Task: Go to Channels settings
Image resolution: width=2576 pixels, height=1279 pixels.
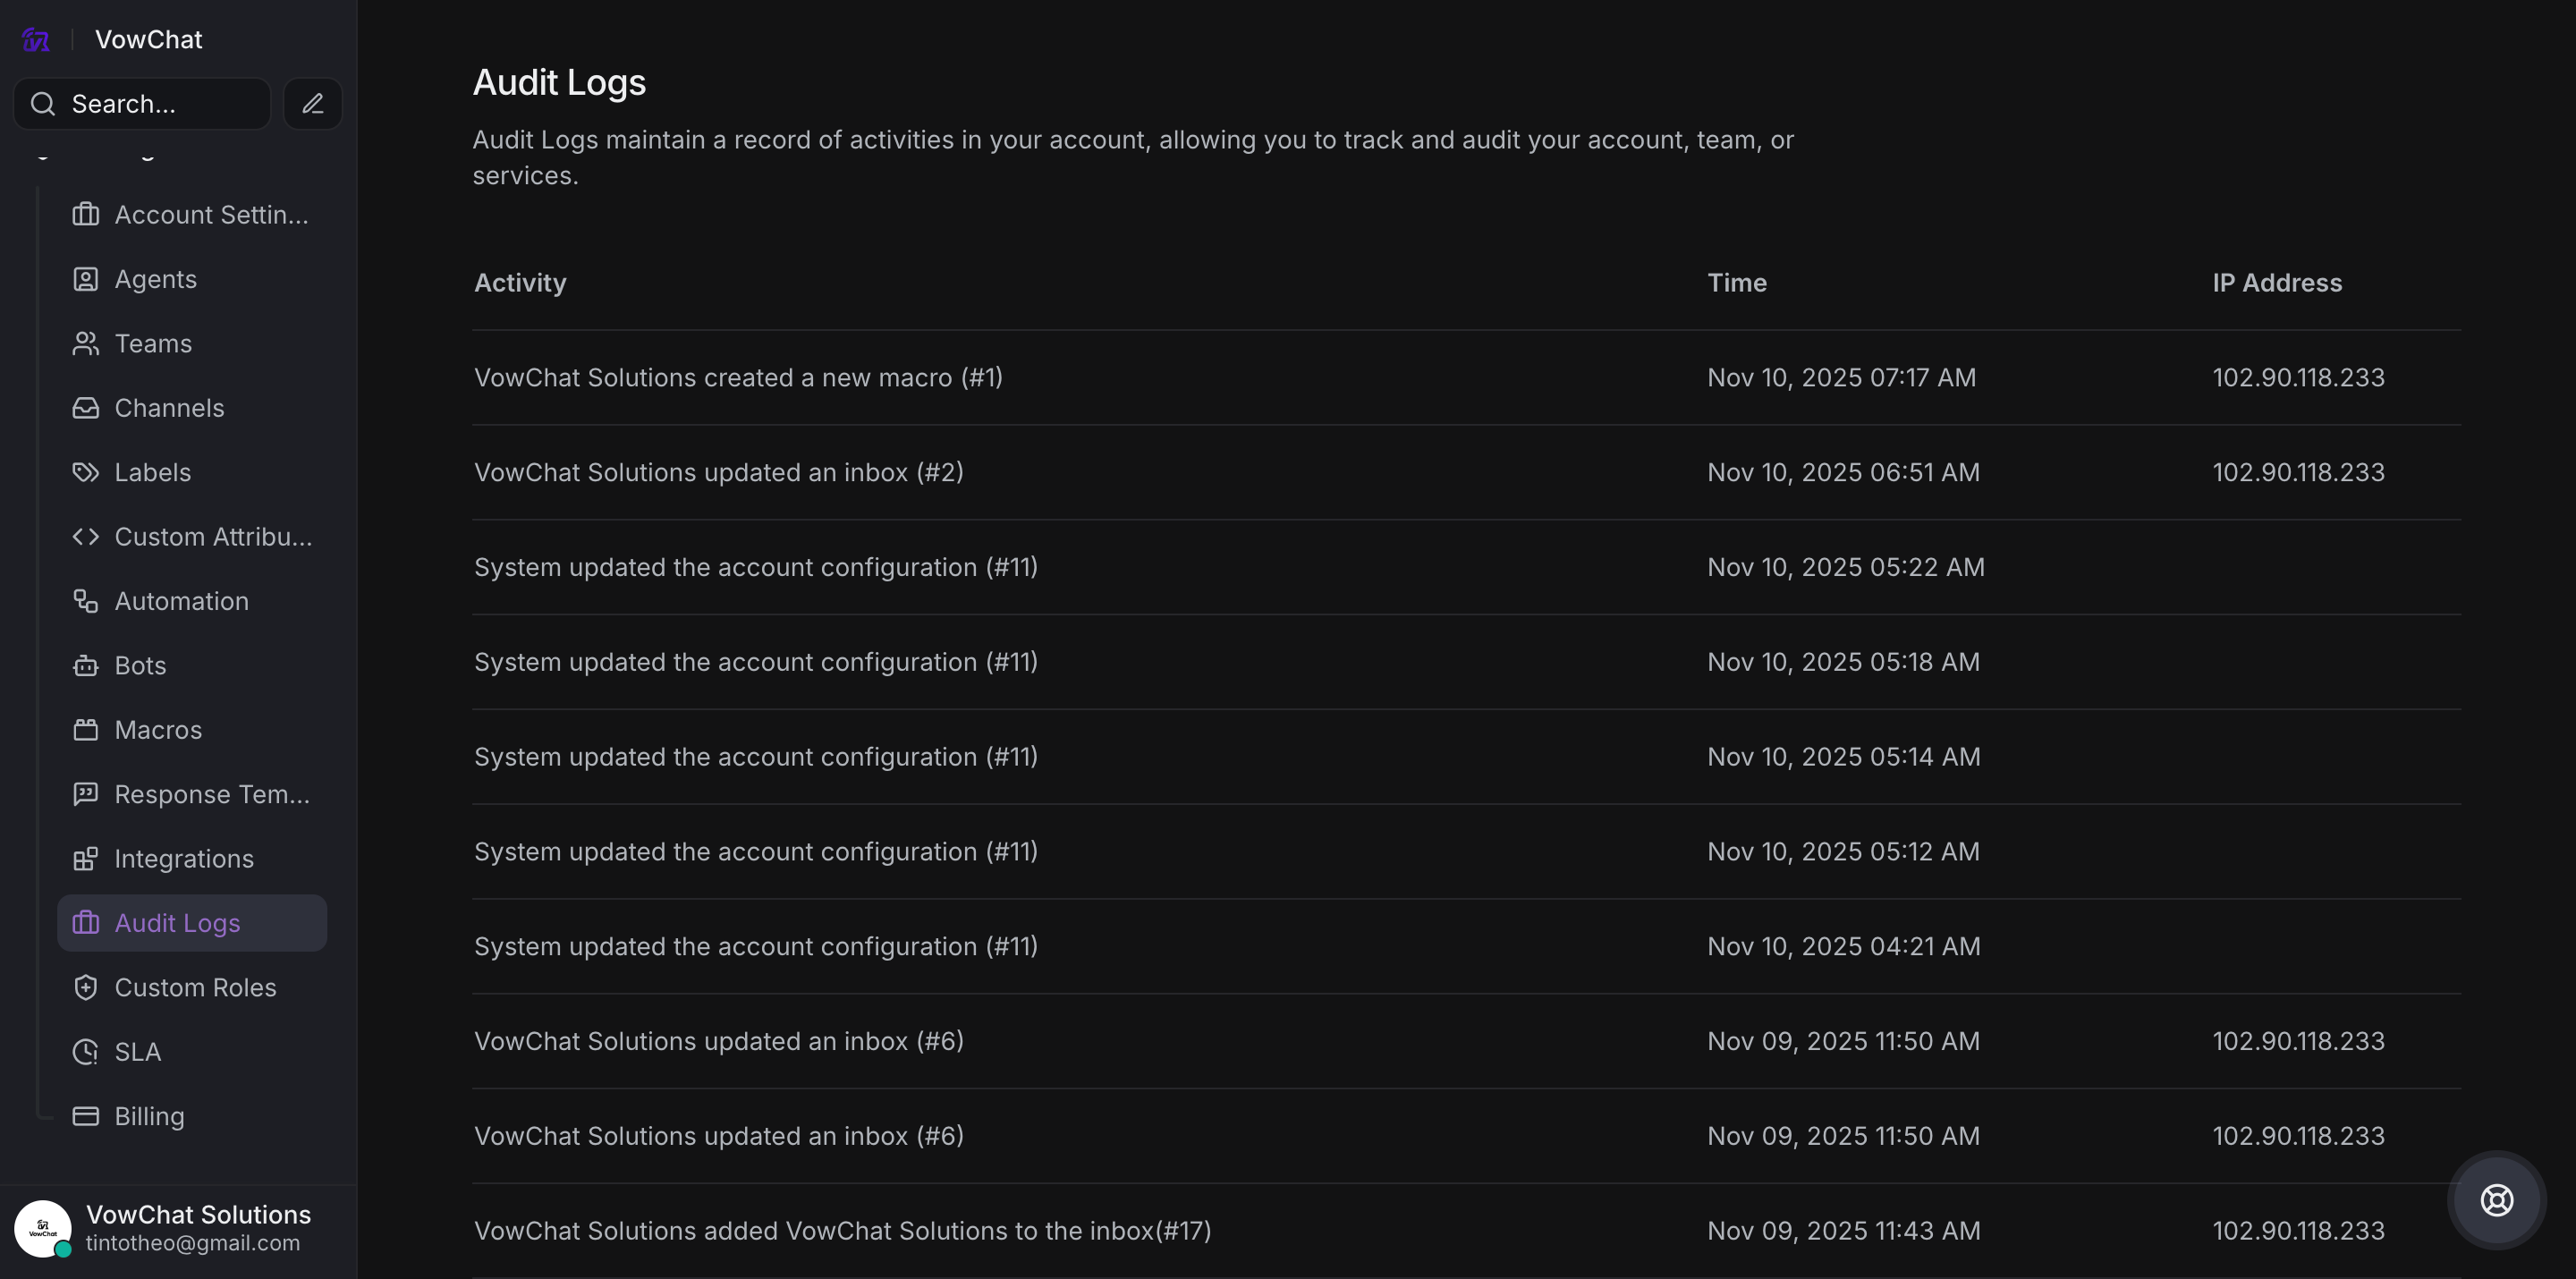Action: click(169, 408)
